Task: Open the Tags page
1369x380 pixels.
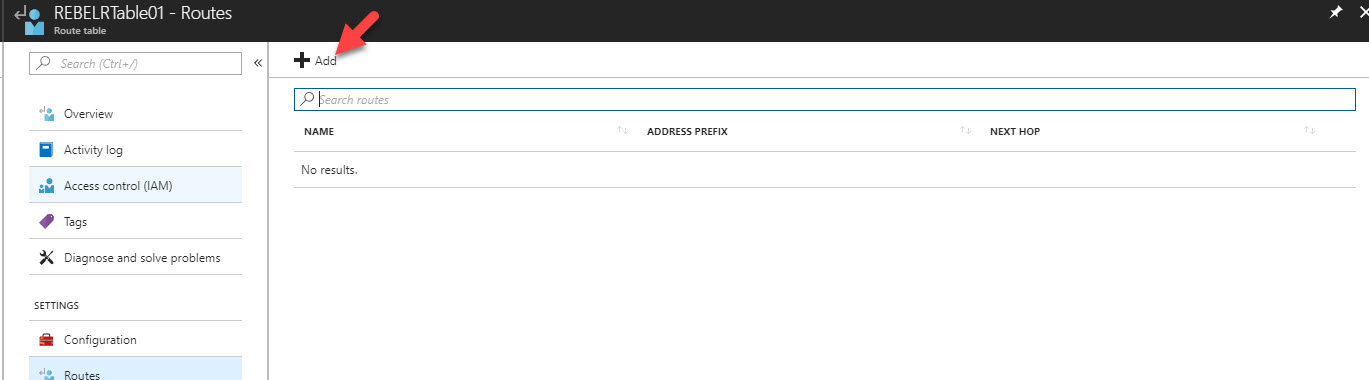Action: click(136, 222)
